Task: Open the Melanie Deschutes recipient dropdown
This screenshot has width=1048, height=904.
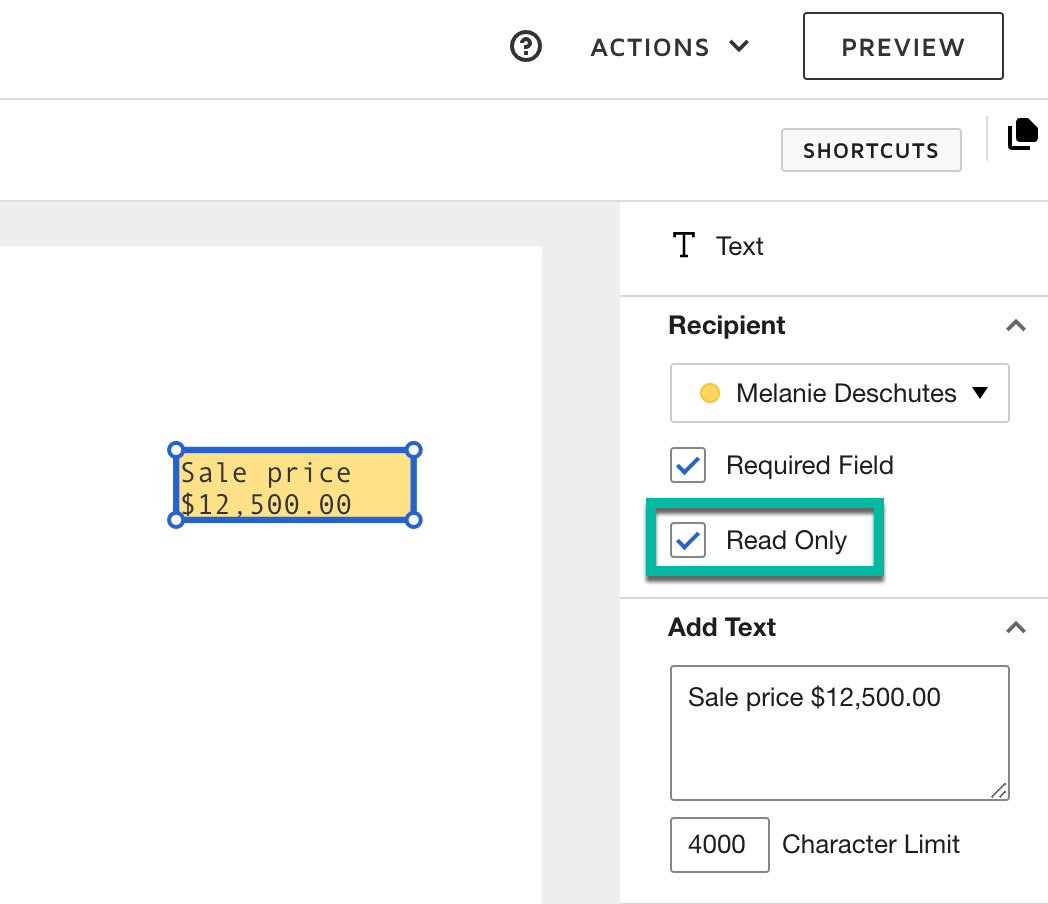Action: click(x=839, y=393)
